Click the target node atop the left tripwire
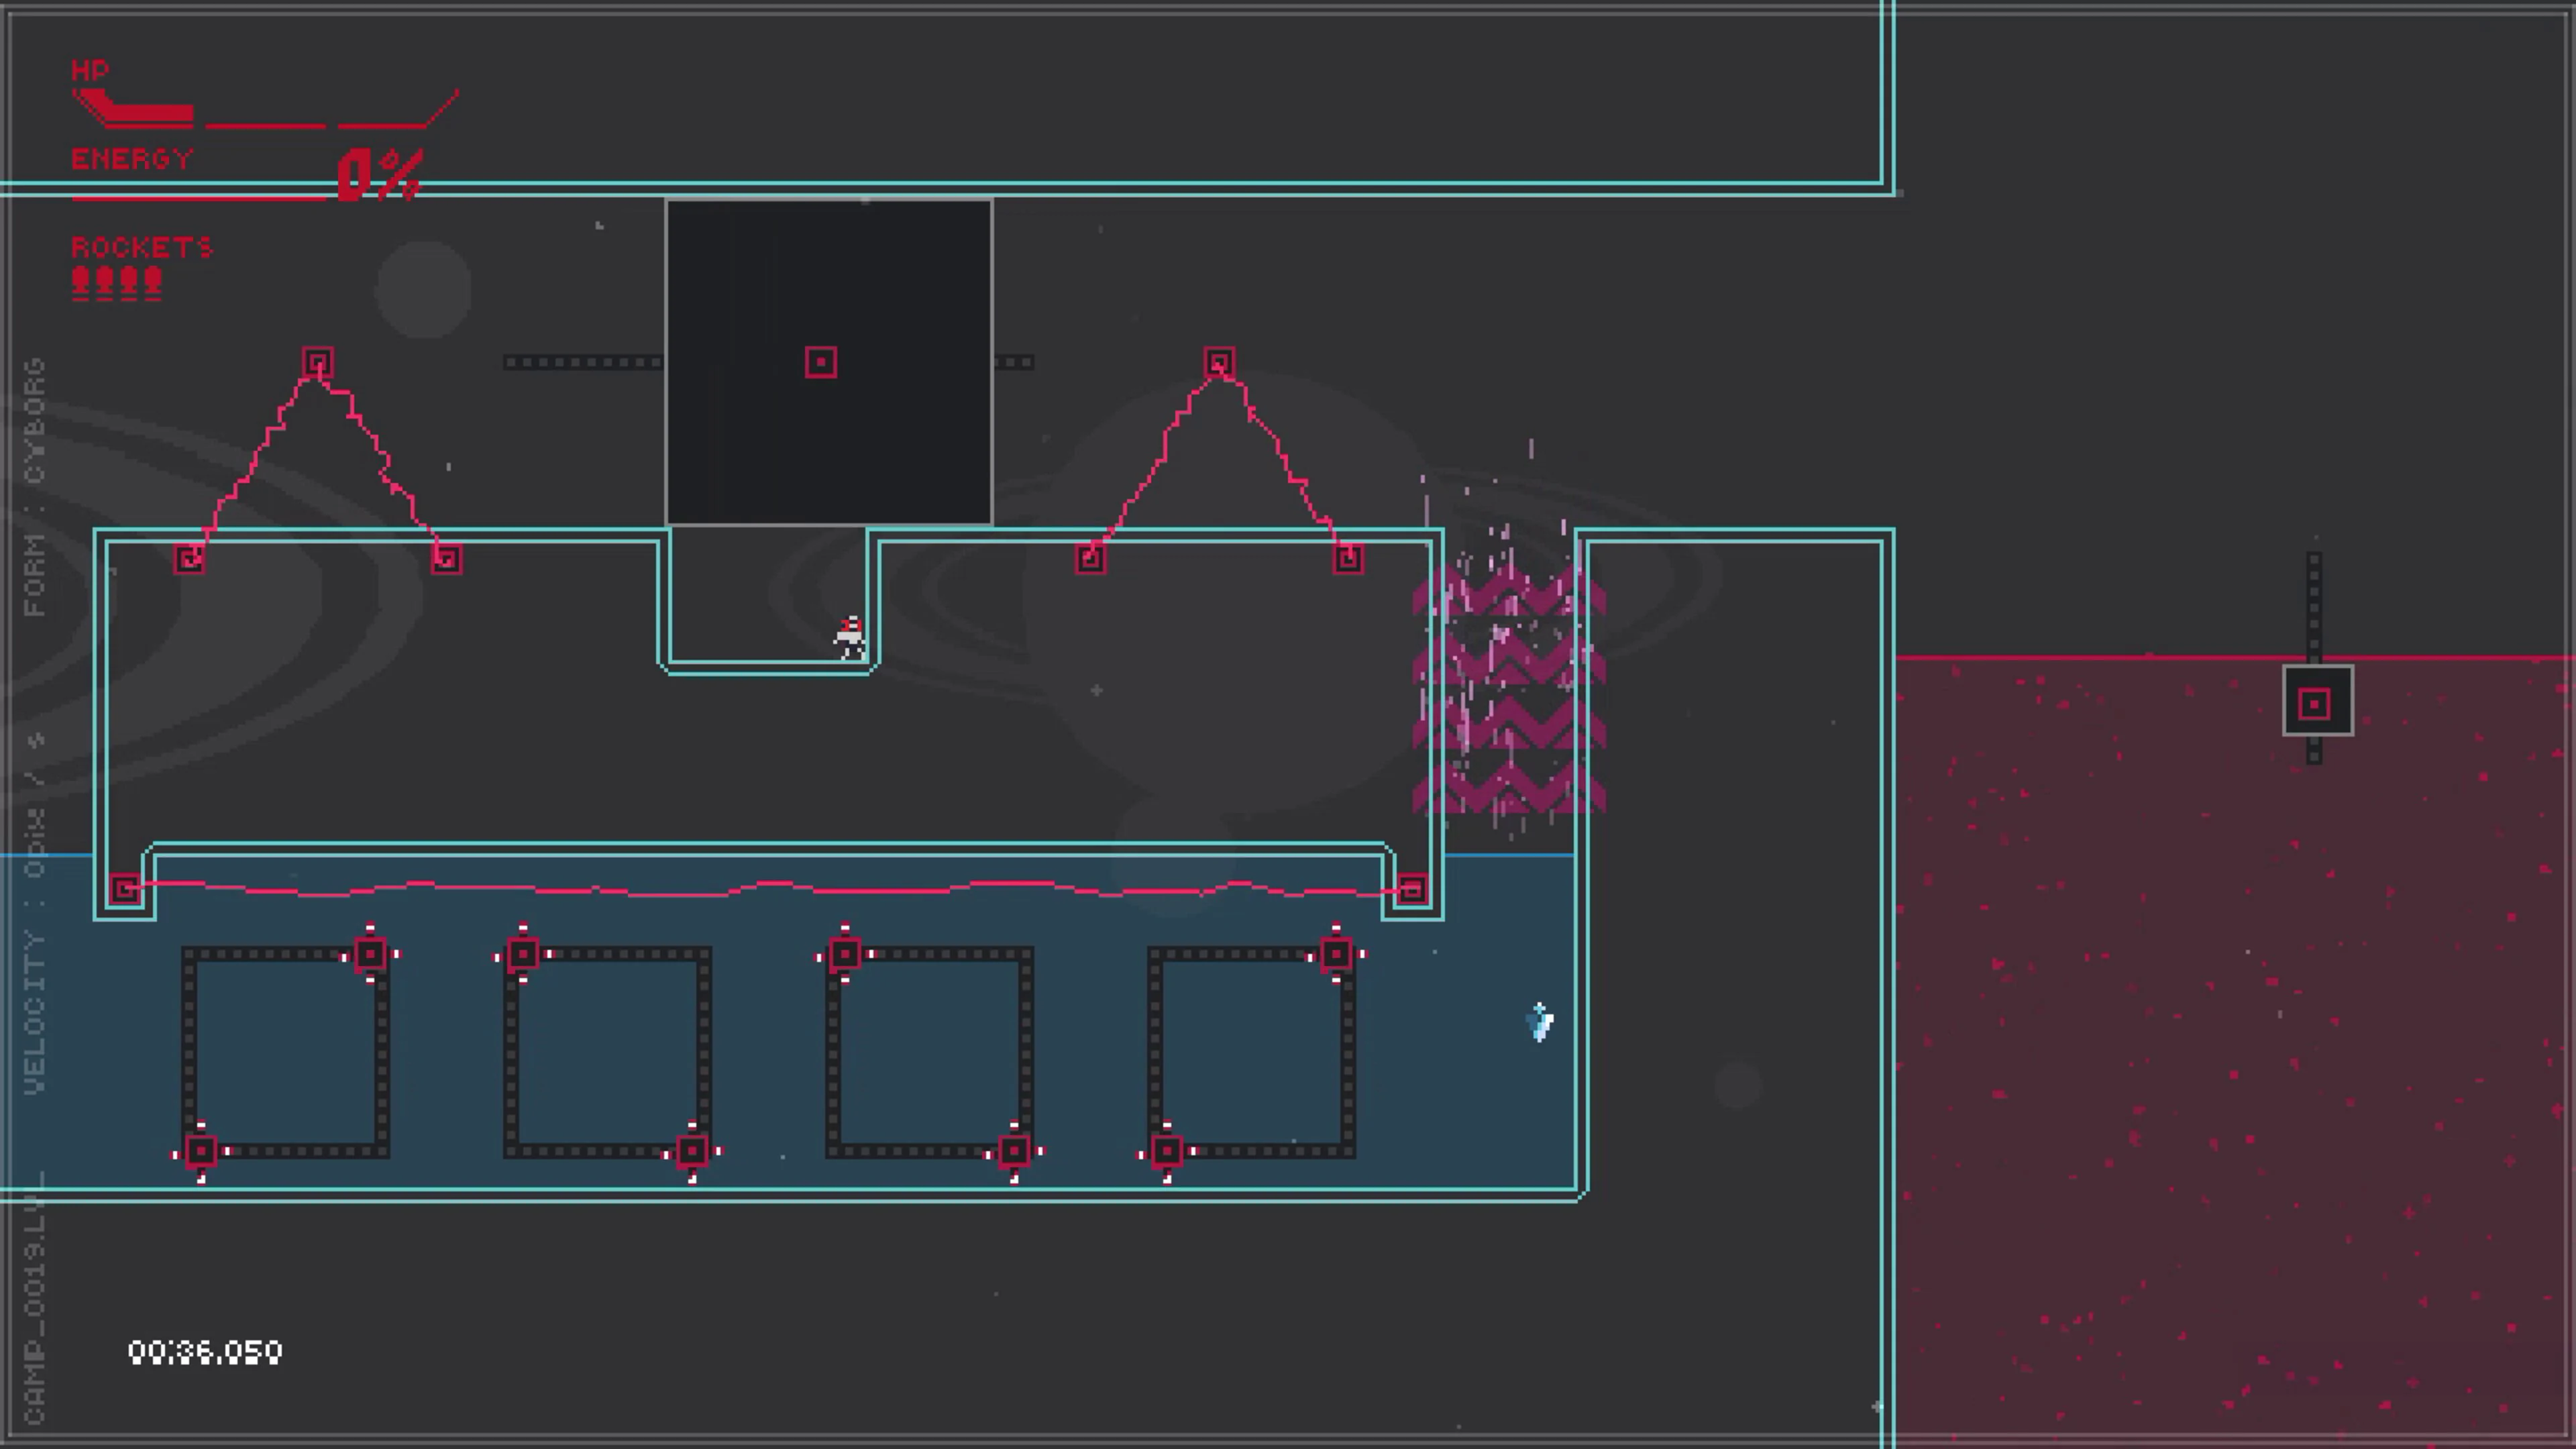2576x1449 pixels. coord(318,361)
